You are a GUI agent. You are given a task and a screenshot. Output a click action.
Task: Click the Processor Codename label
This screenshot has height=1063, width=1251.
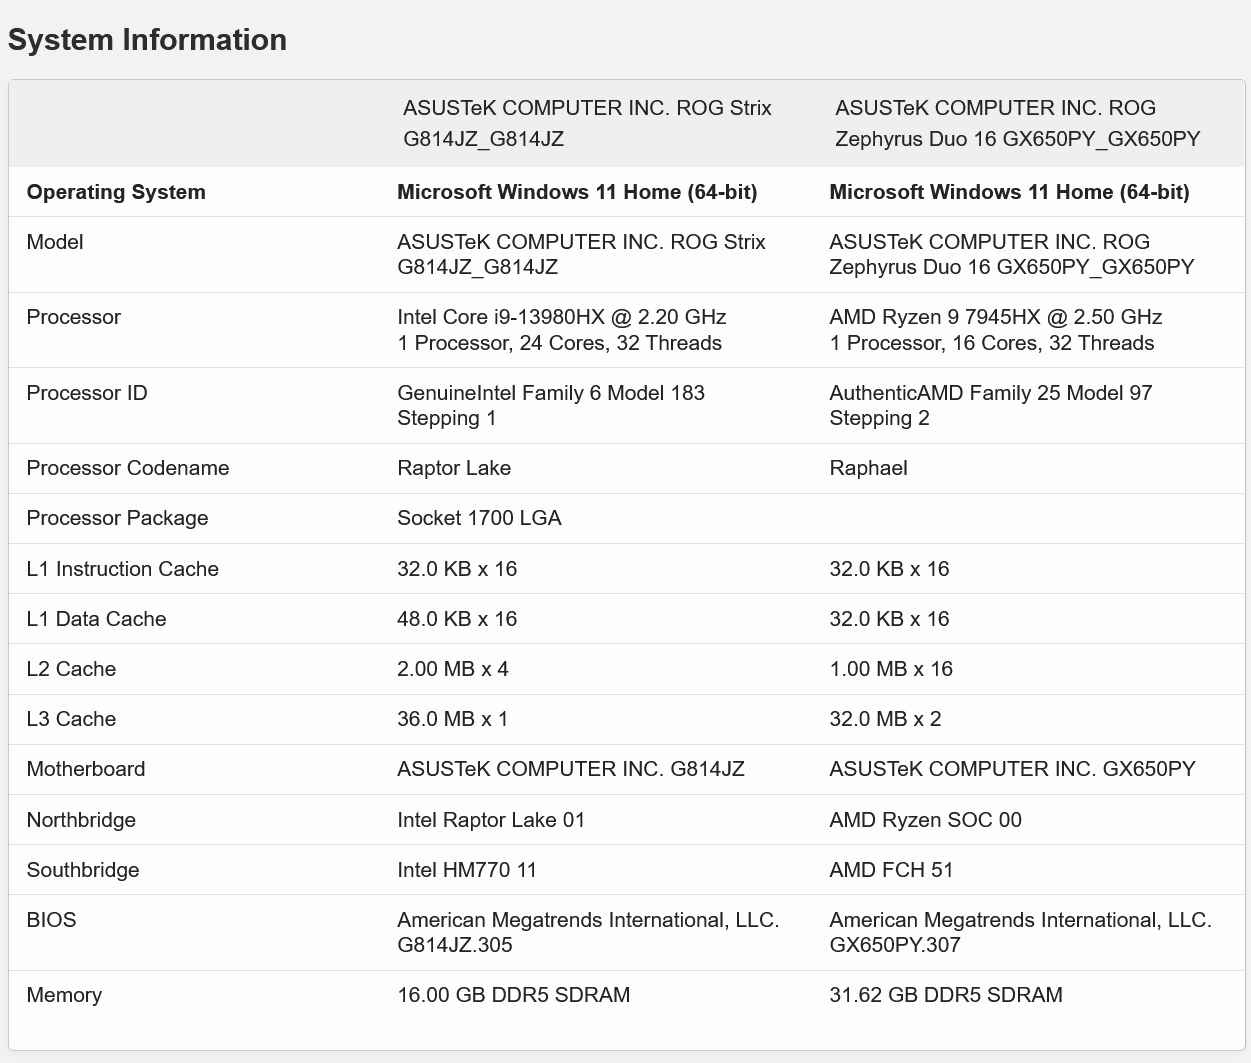[128, 468]
